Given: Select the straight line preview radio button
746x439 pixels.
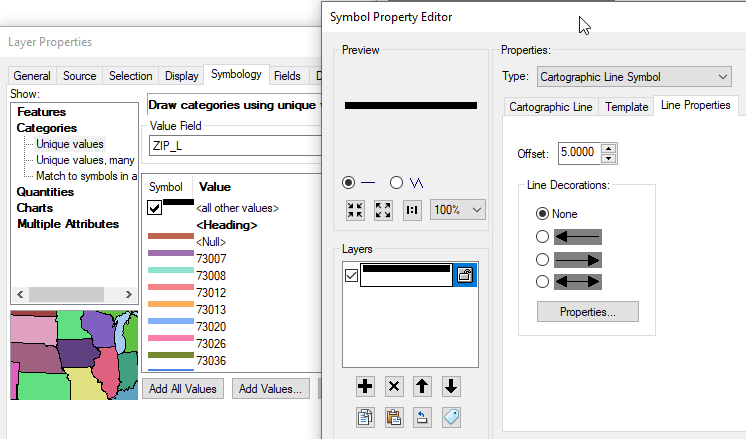Looking at the screenshot, I should [348, 182].
